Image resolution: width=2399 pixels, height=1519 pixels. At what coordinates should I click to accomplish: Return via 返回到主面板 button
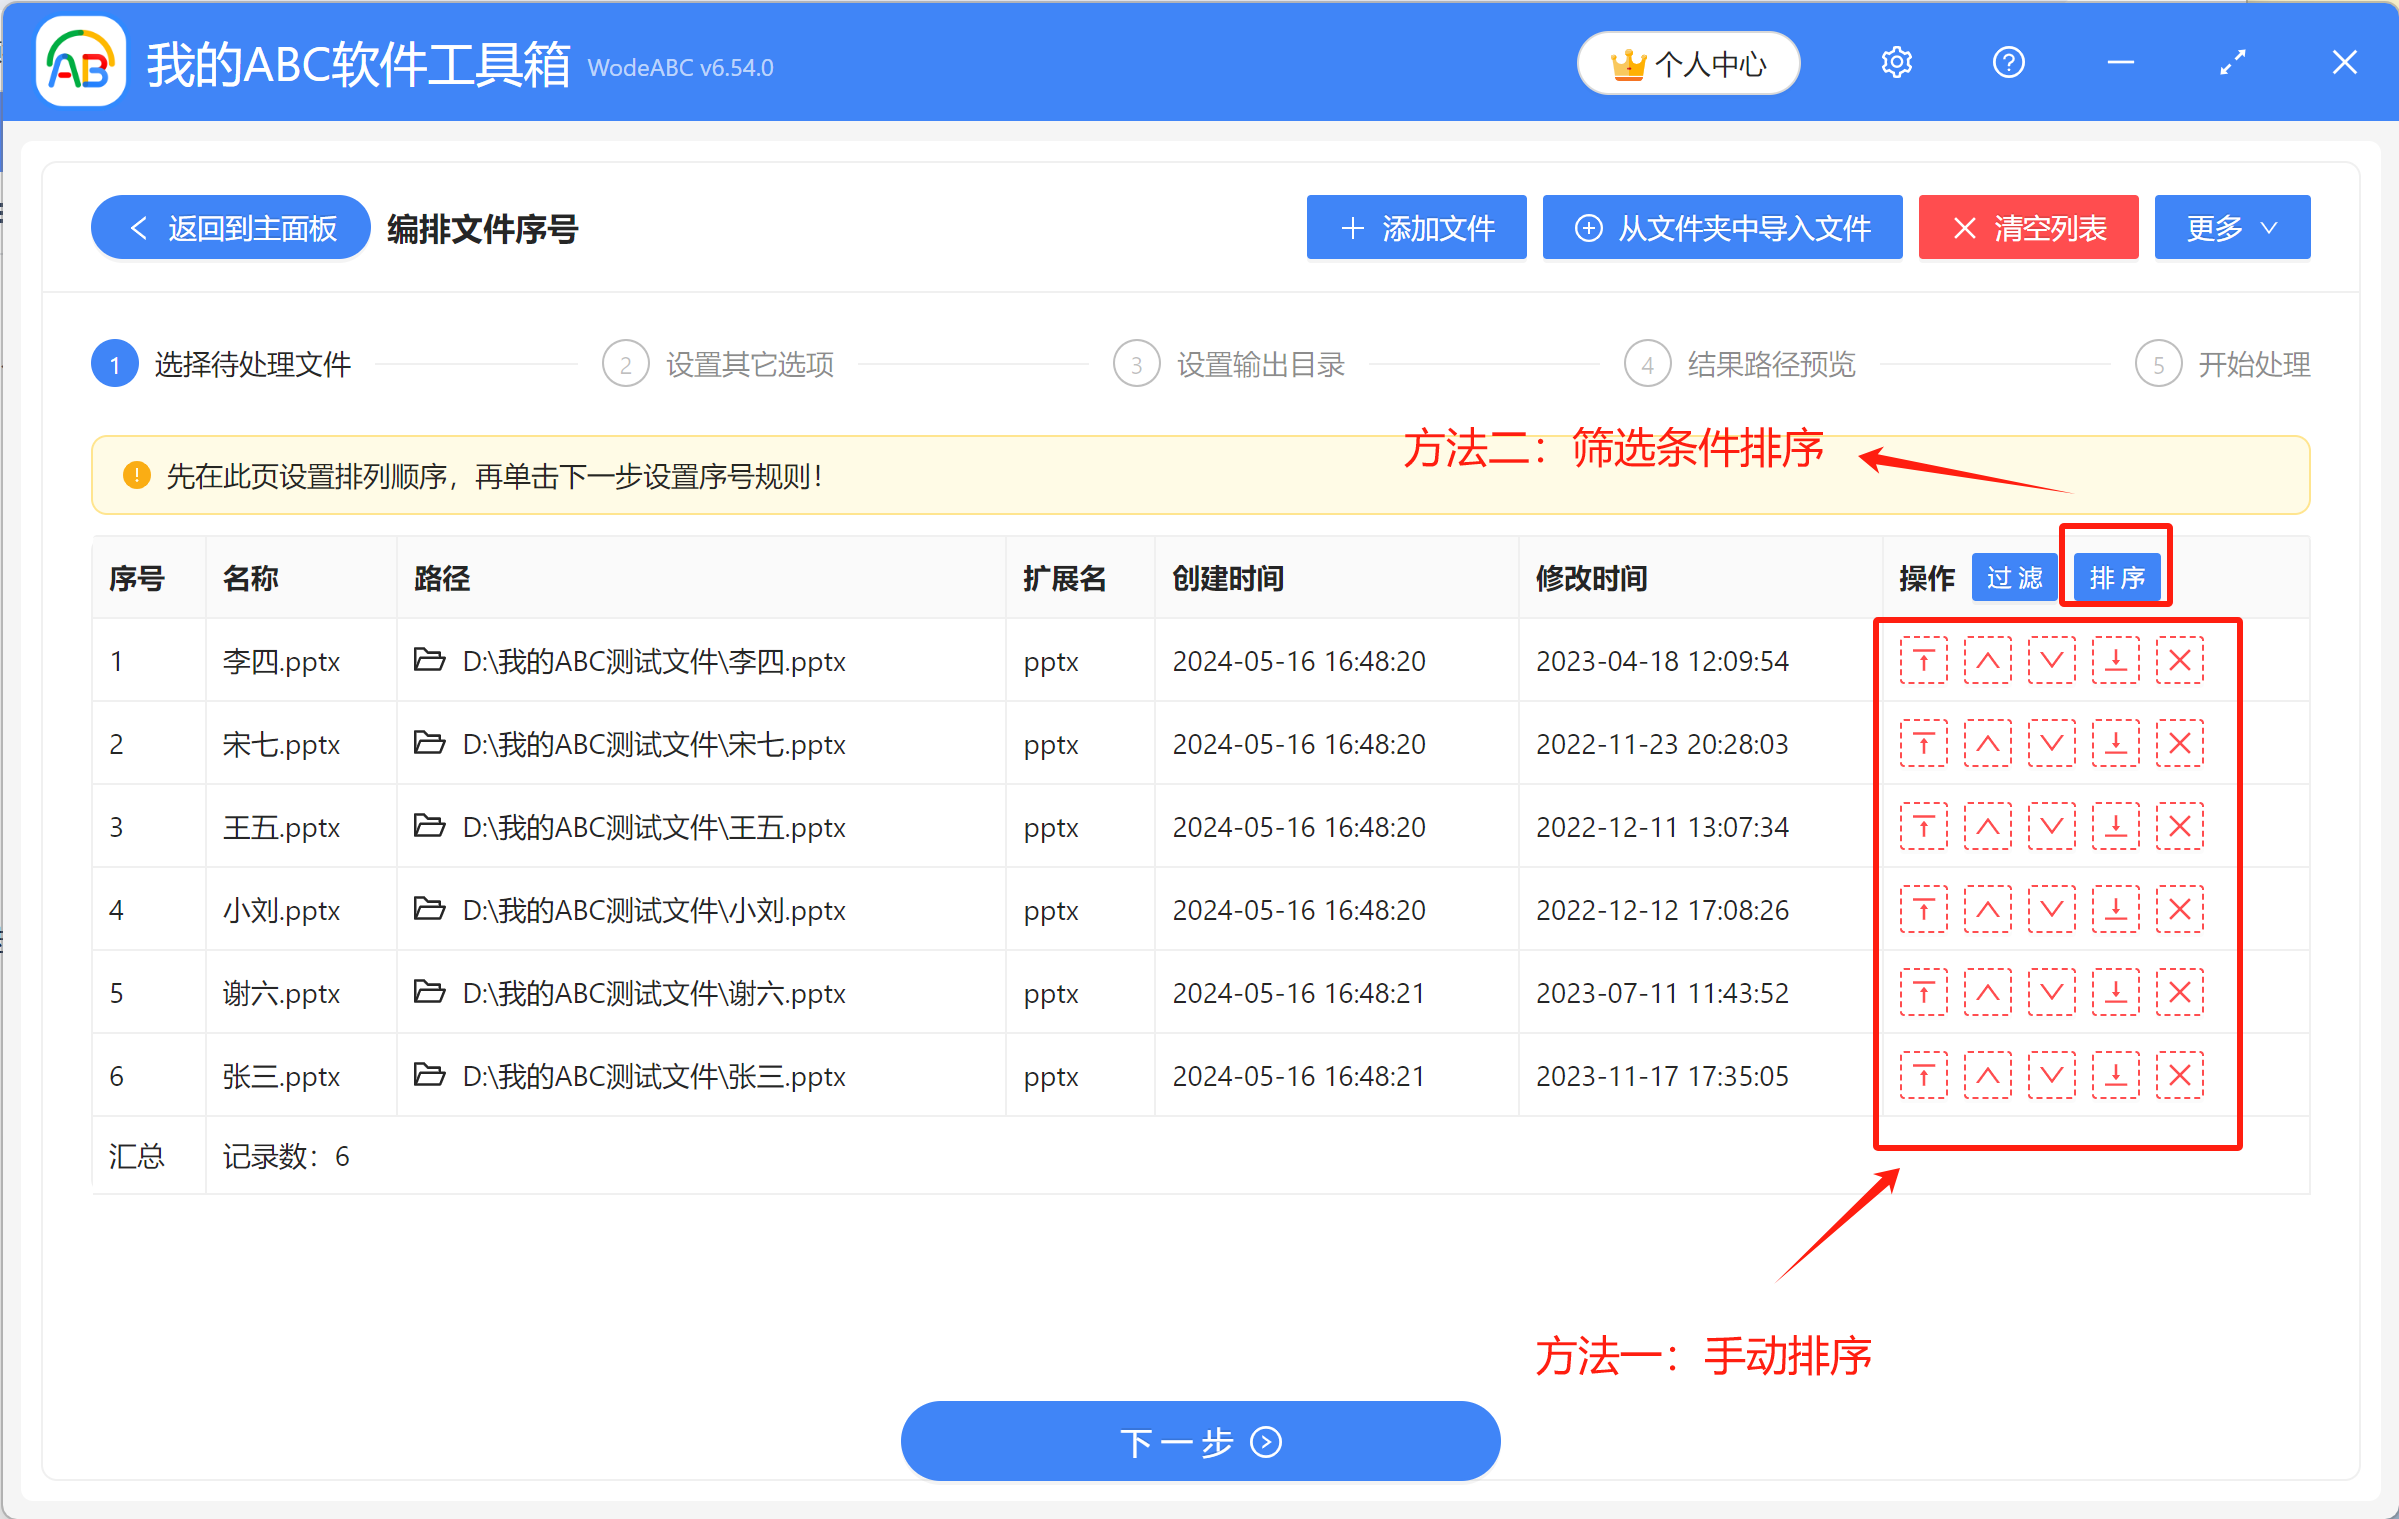click(x=231, y=228)
